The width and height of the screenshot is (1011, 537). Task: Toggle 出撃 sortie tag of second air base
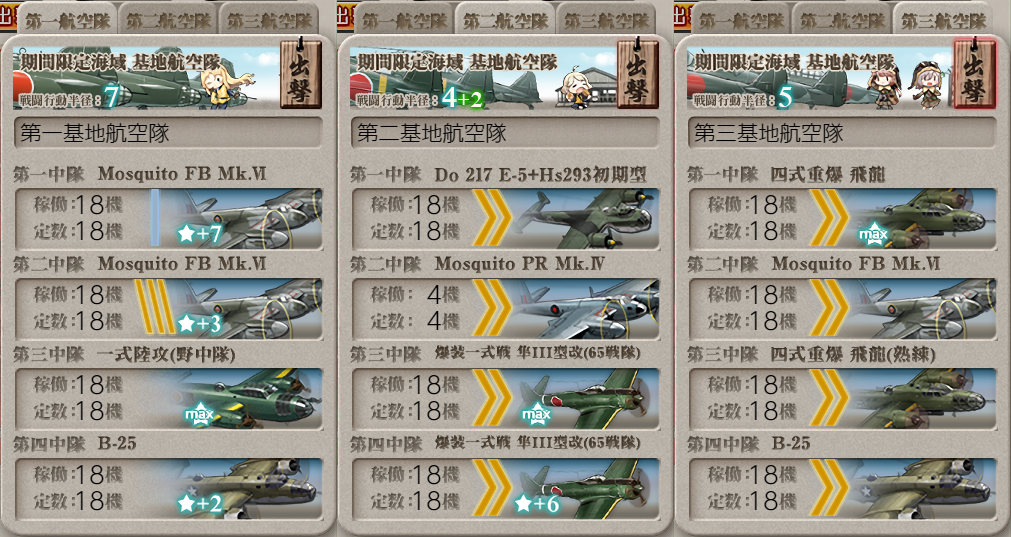638,73
